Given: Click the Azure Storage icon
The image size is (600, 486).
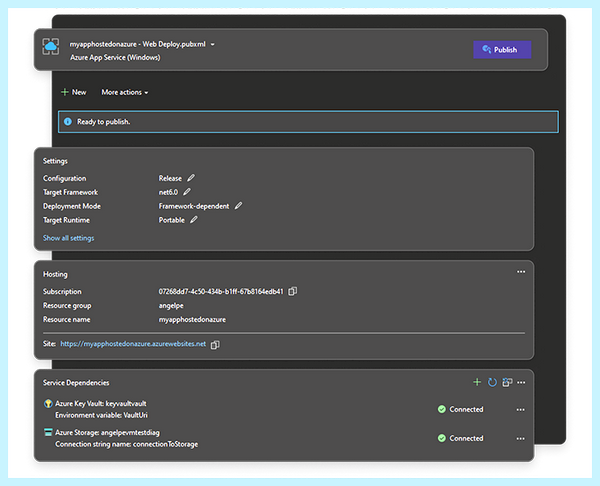Looking at the screenshot, I should tap(48, 432).
